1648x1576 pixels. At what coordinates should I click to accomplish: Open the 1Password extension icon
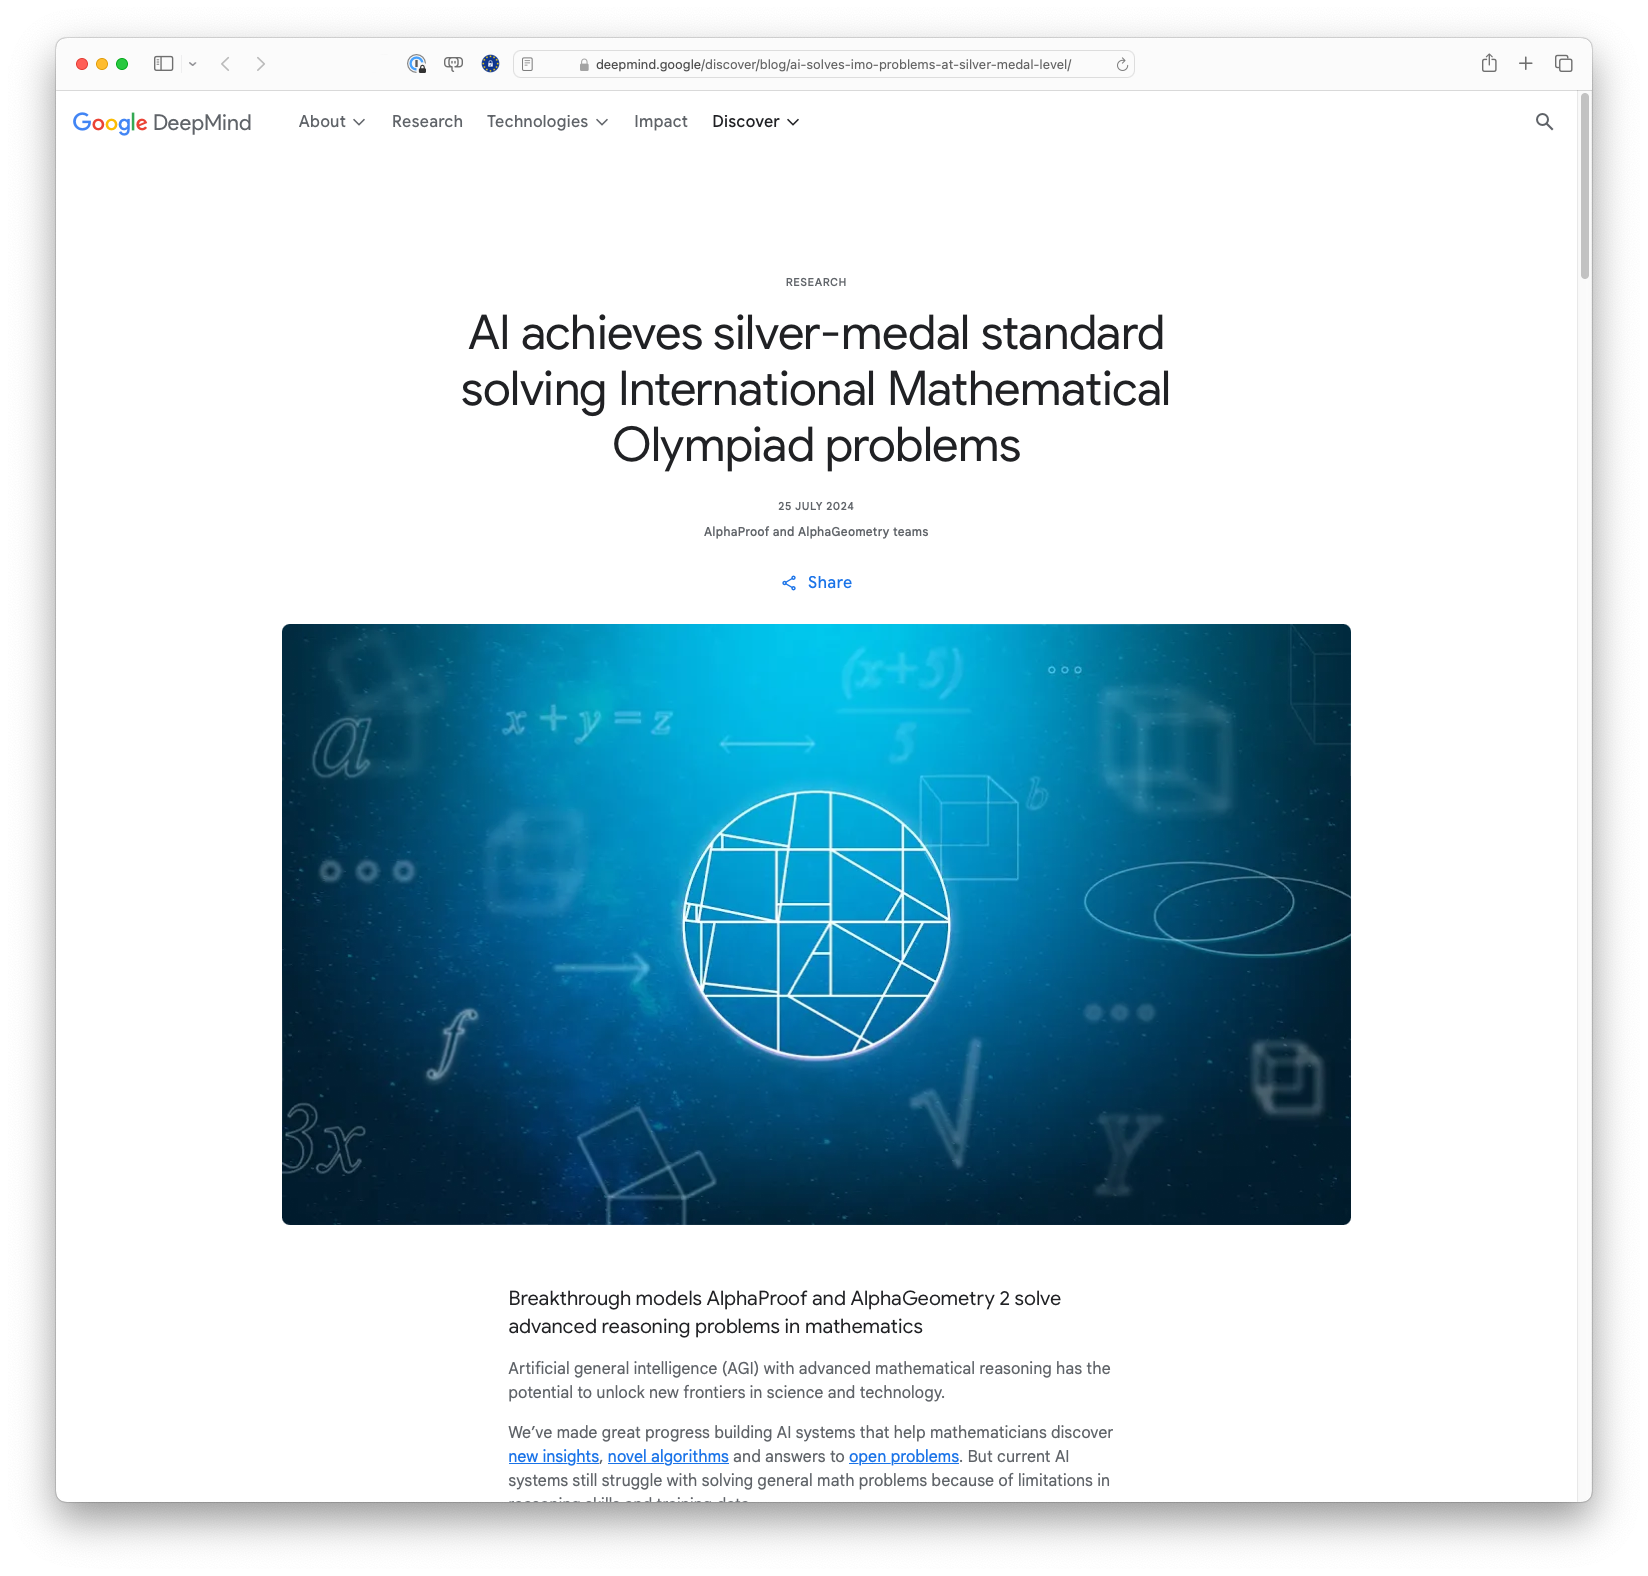pos(416,63)
